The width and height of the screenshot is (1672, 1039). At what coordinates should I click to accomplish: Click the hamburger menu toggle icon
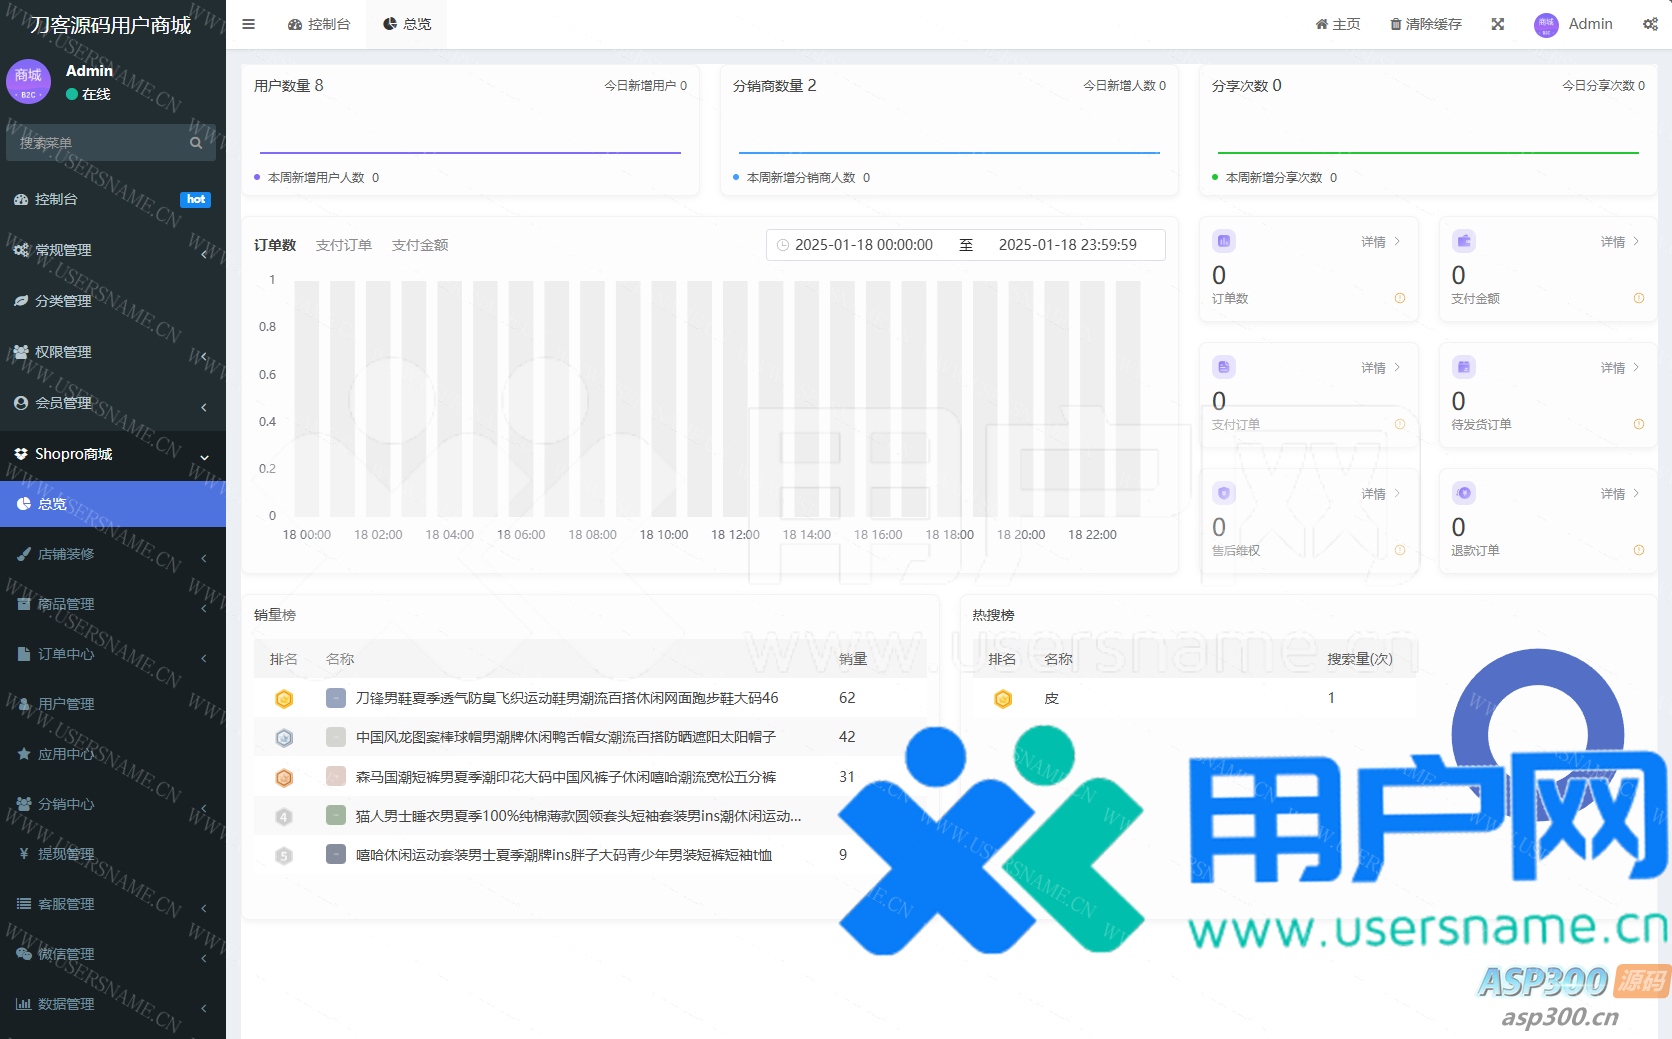pos(249,24)
